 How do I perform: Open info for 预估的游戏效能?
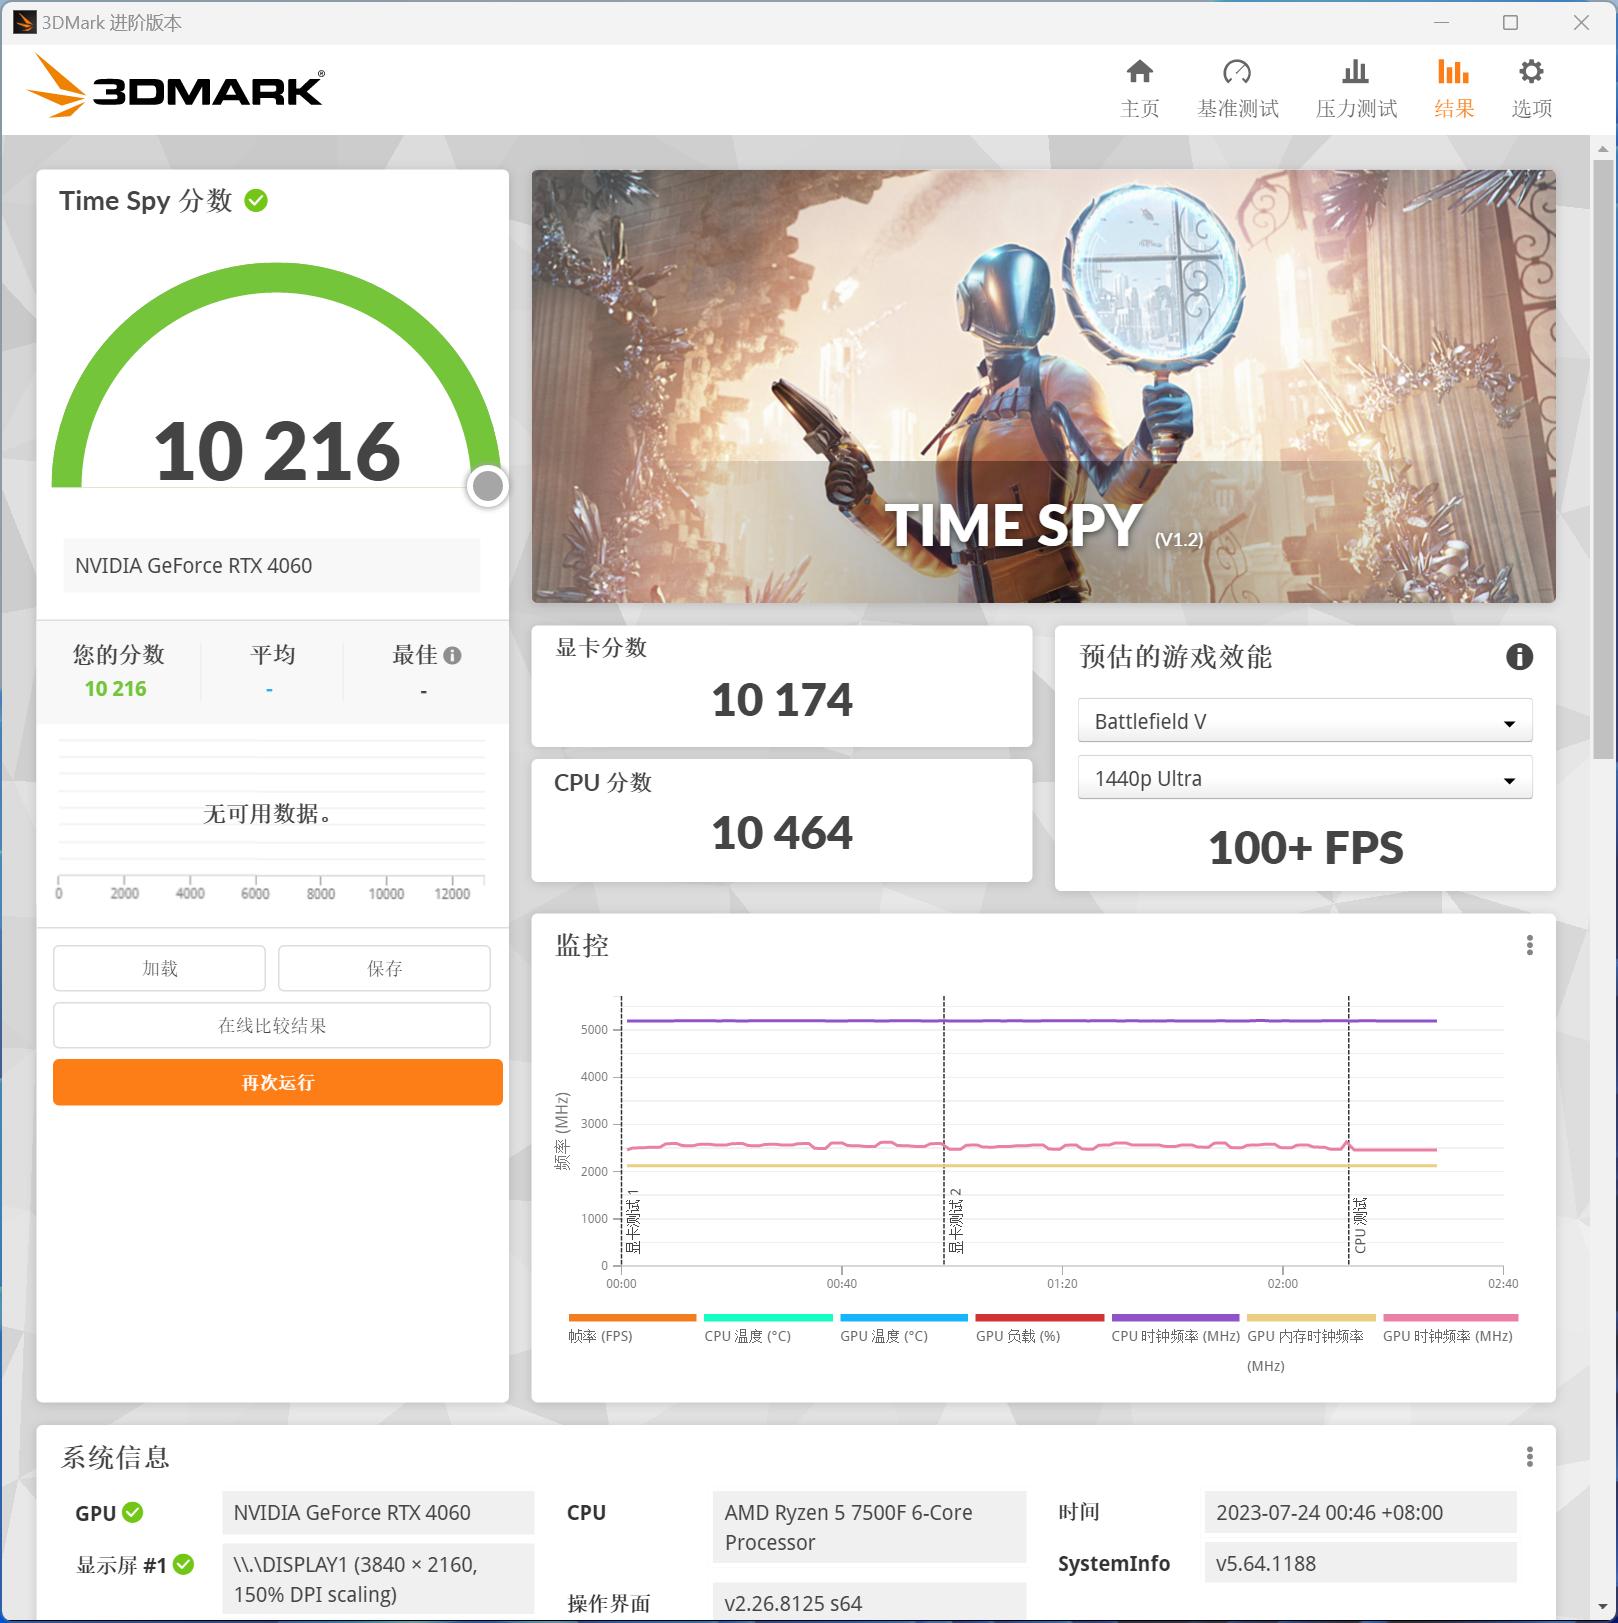click(x=1519, y=656)
